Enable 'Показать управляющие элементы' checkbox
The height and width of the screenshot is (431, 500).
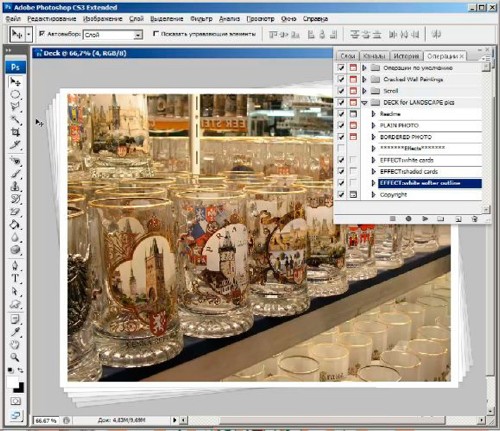(156, 34)
